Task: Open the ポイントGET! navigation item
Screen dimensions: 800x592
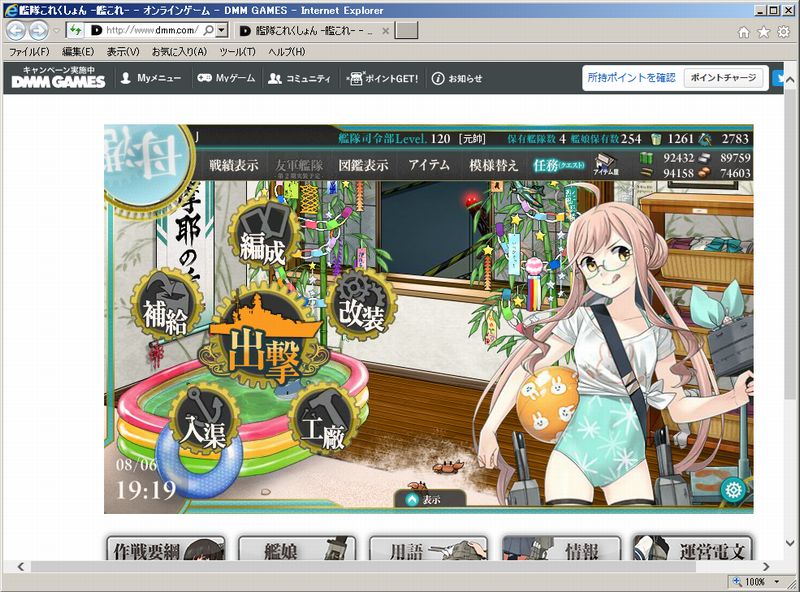Action: point(383,78)
